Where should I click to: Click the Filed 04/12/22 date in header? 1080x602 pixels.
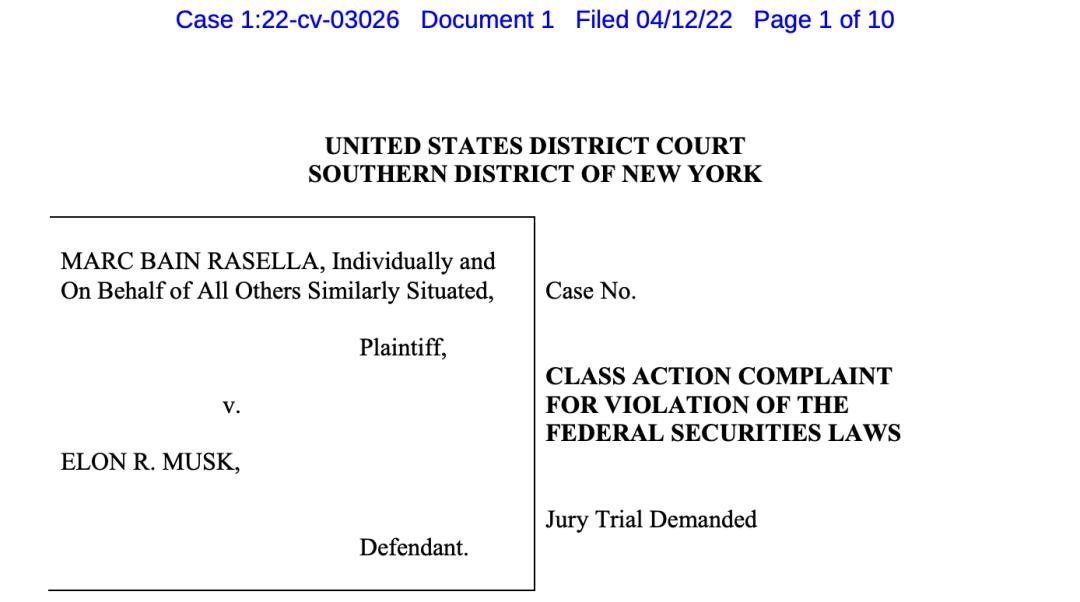[654, 19]
